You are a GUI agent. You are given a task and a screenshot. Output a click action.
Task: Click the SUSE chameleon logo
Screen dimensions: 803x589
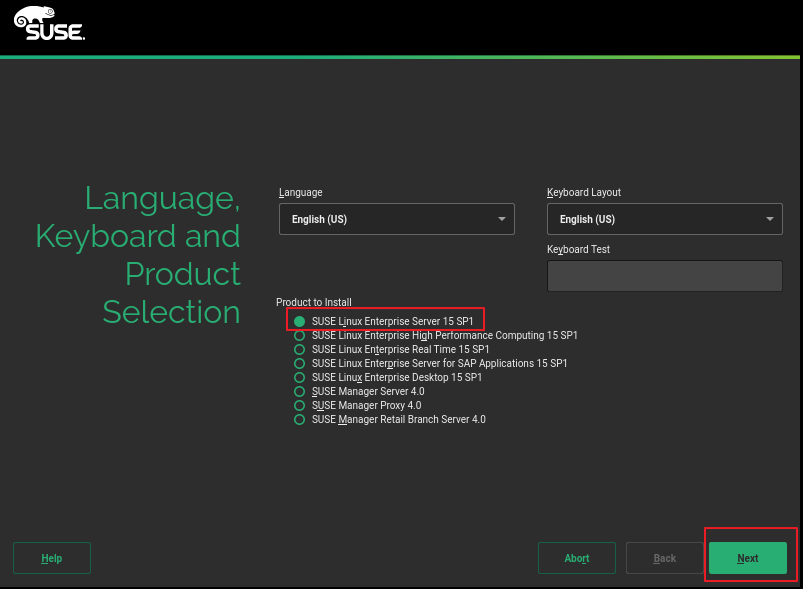point(49,23)
